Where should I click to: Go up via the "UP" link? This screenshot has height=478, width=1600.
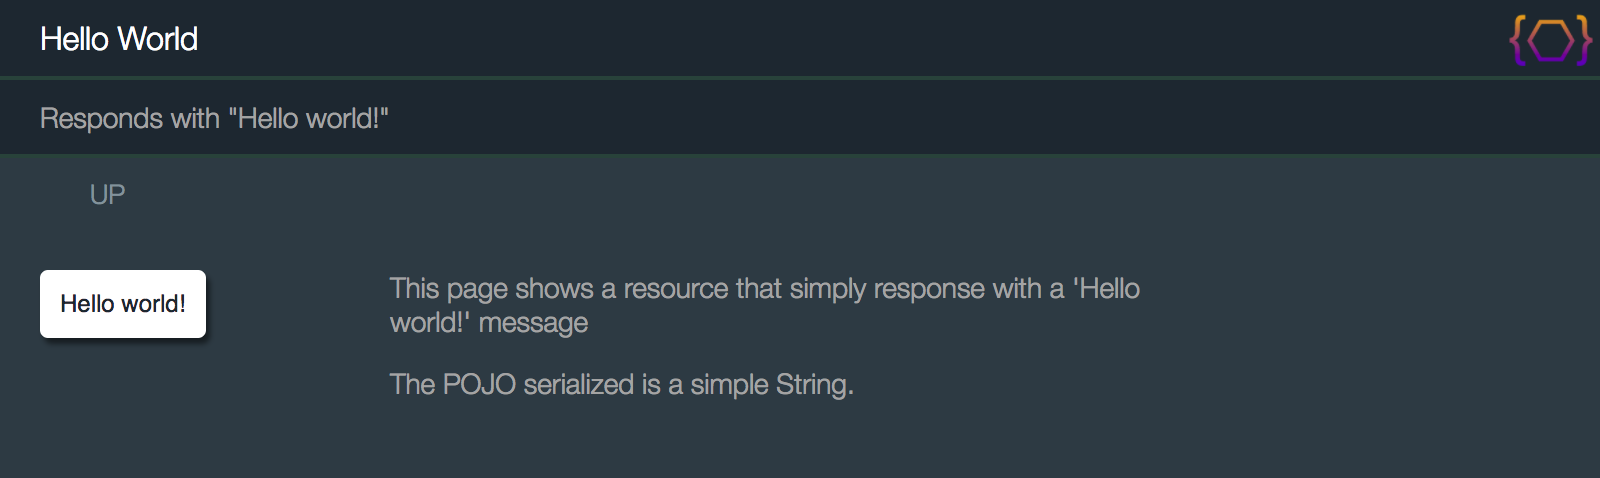pyautogui.click(x=107, y=195)
